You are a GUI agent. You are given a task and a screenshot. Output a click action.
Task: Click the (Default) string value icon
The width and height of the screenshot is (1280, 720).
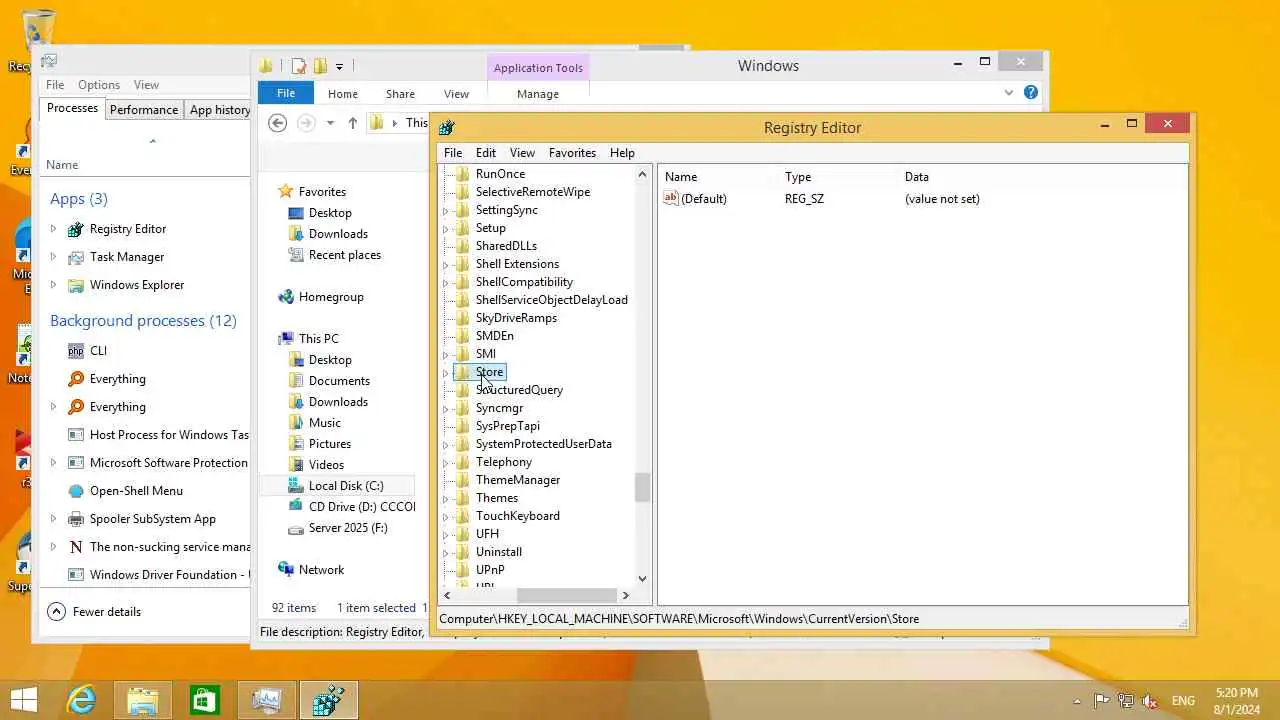click(x=671, y=198)
